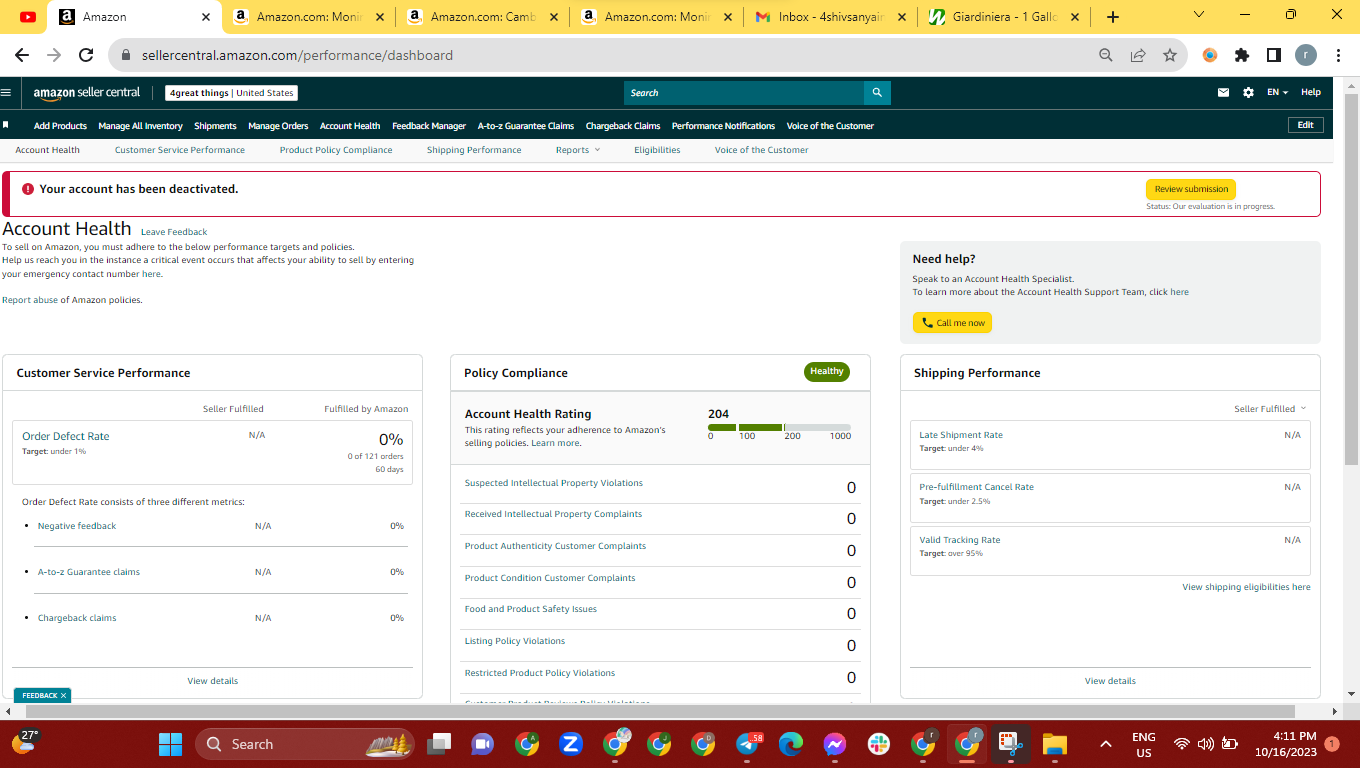1360x768 pixels.
Task: Switch to the Giardiniera browser tab
Action: click(1004, 17)
